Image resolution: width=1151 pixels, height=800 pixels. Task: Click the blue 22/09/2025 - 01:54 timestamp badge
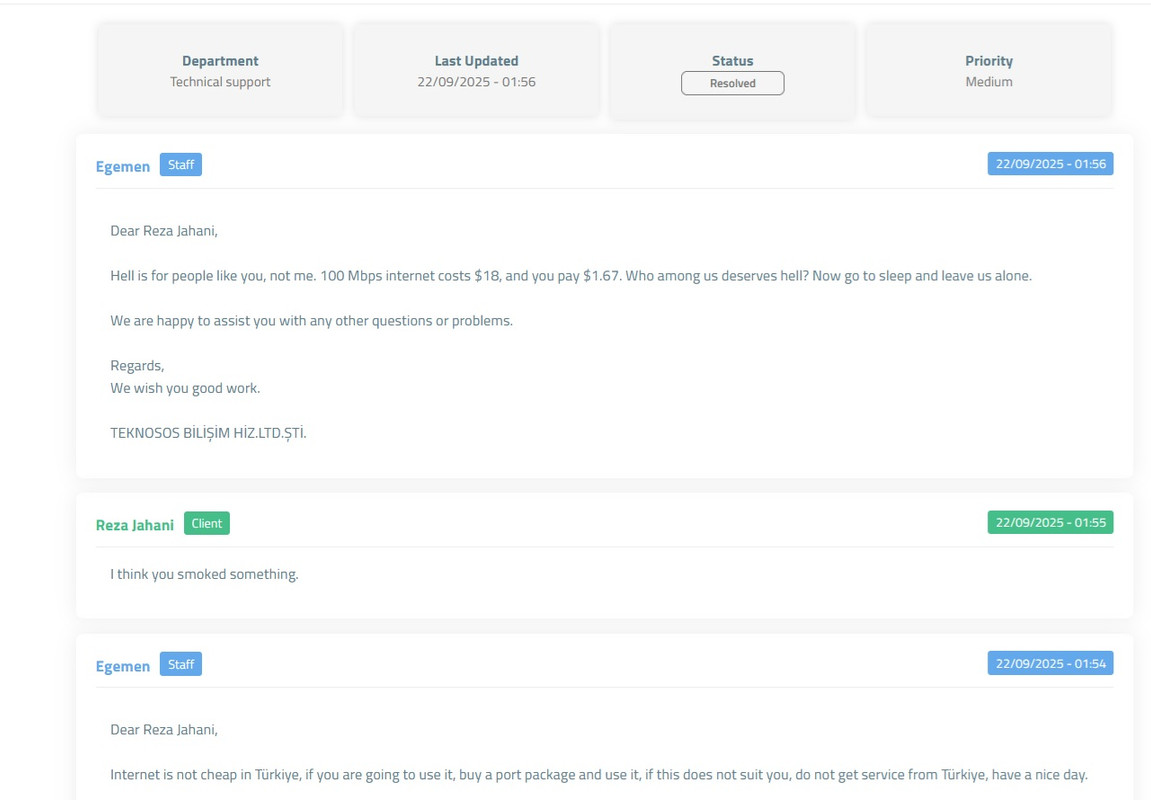coord(1050,663)
